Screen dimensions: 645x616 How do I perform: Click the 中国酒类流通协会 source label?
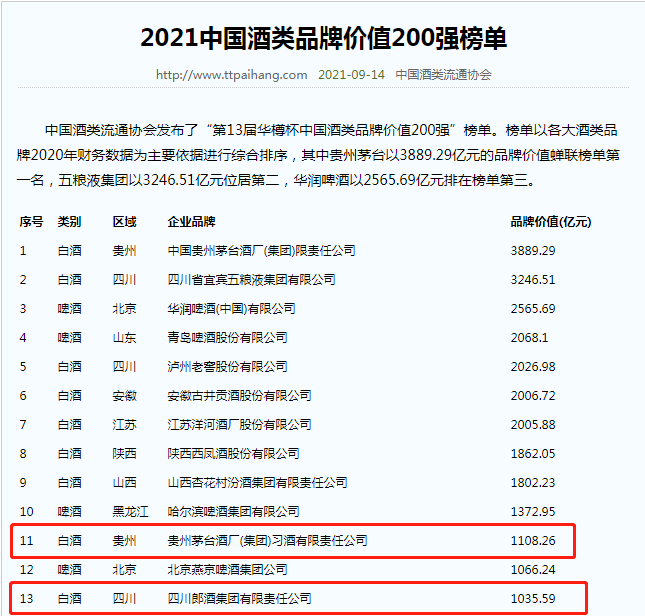pyautogui.click(x=443, y=75)
